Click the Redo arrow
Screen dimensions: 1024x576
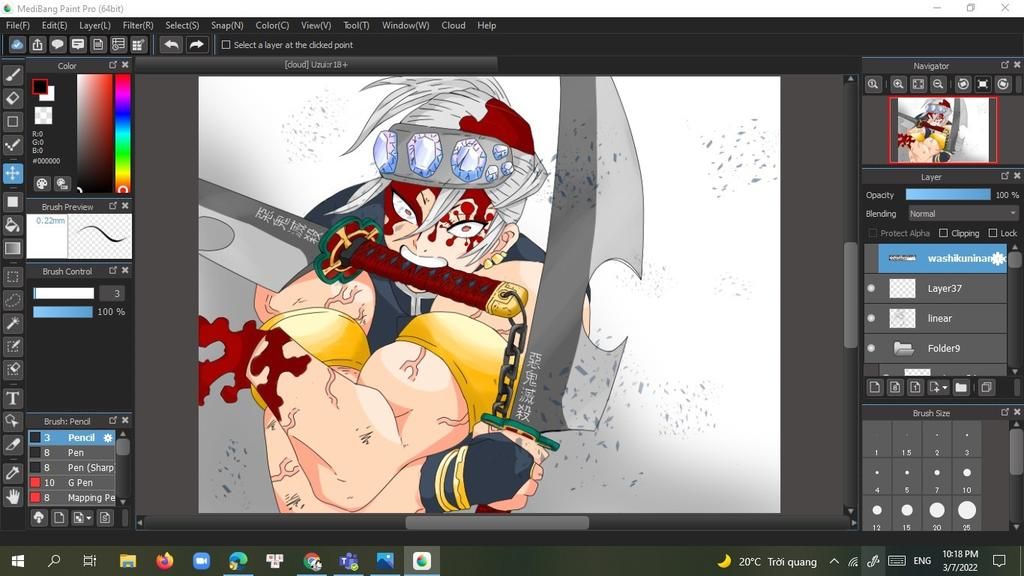click(196, 44)
